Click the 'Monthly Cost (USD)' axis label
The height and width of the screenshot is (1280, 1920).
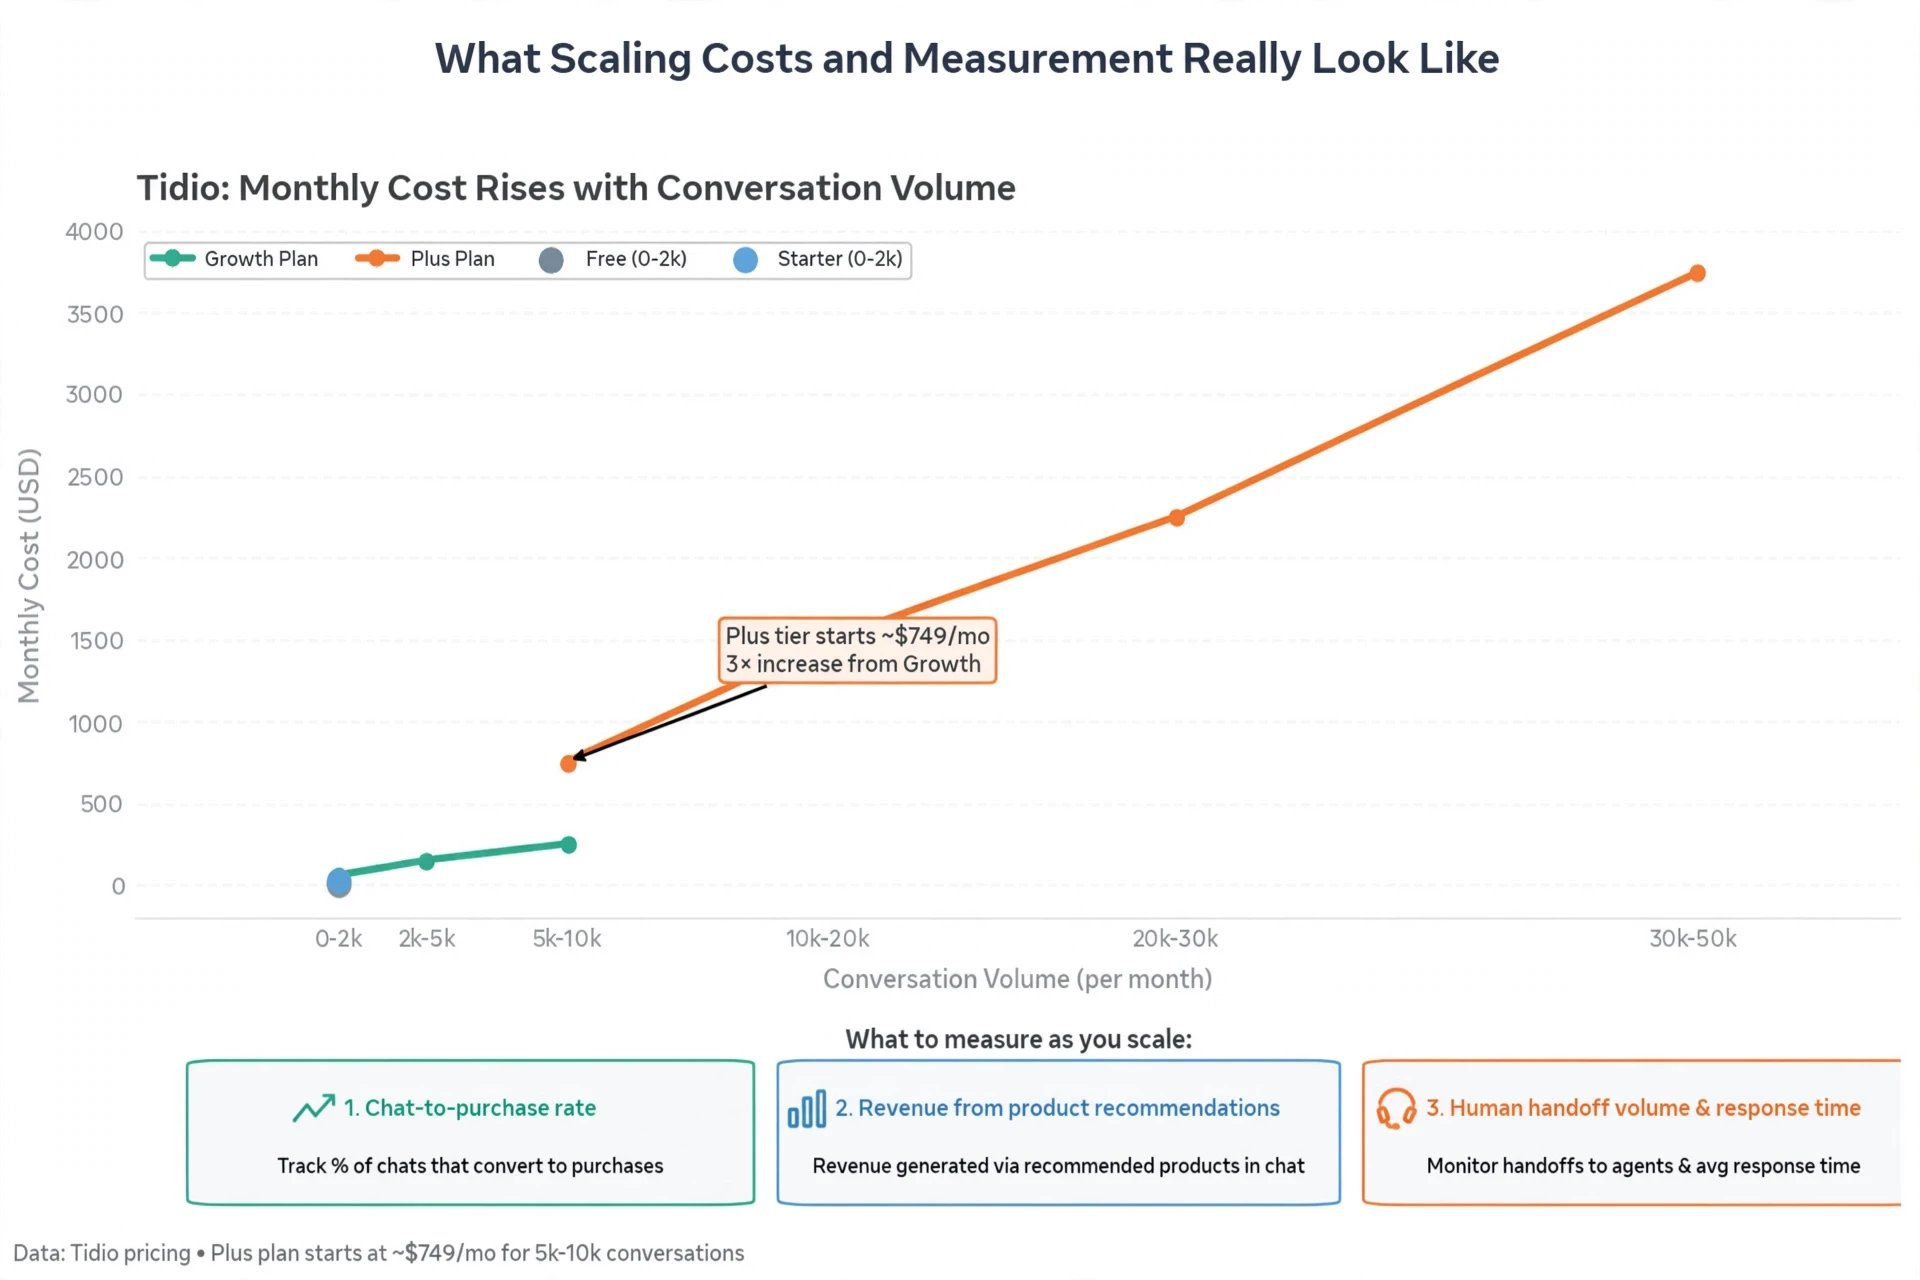(29, 576)
